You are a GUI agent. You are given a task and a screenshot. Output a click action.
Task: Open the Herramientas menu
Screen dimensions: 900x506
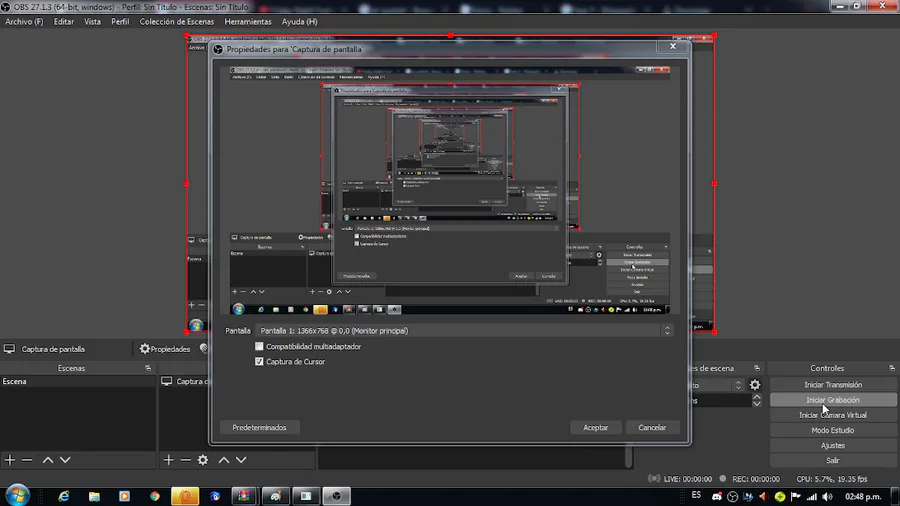click(248, 22)
